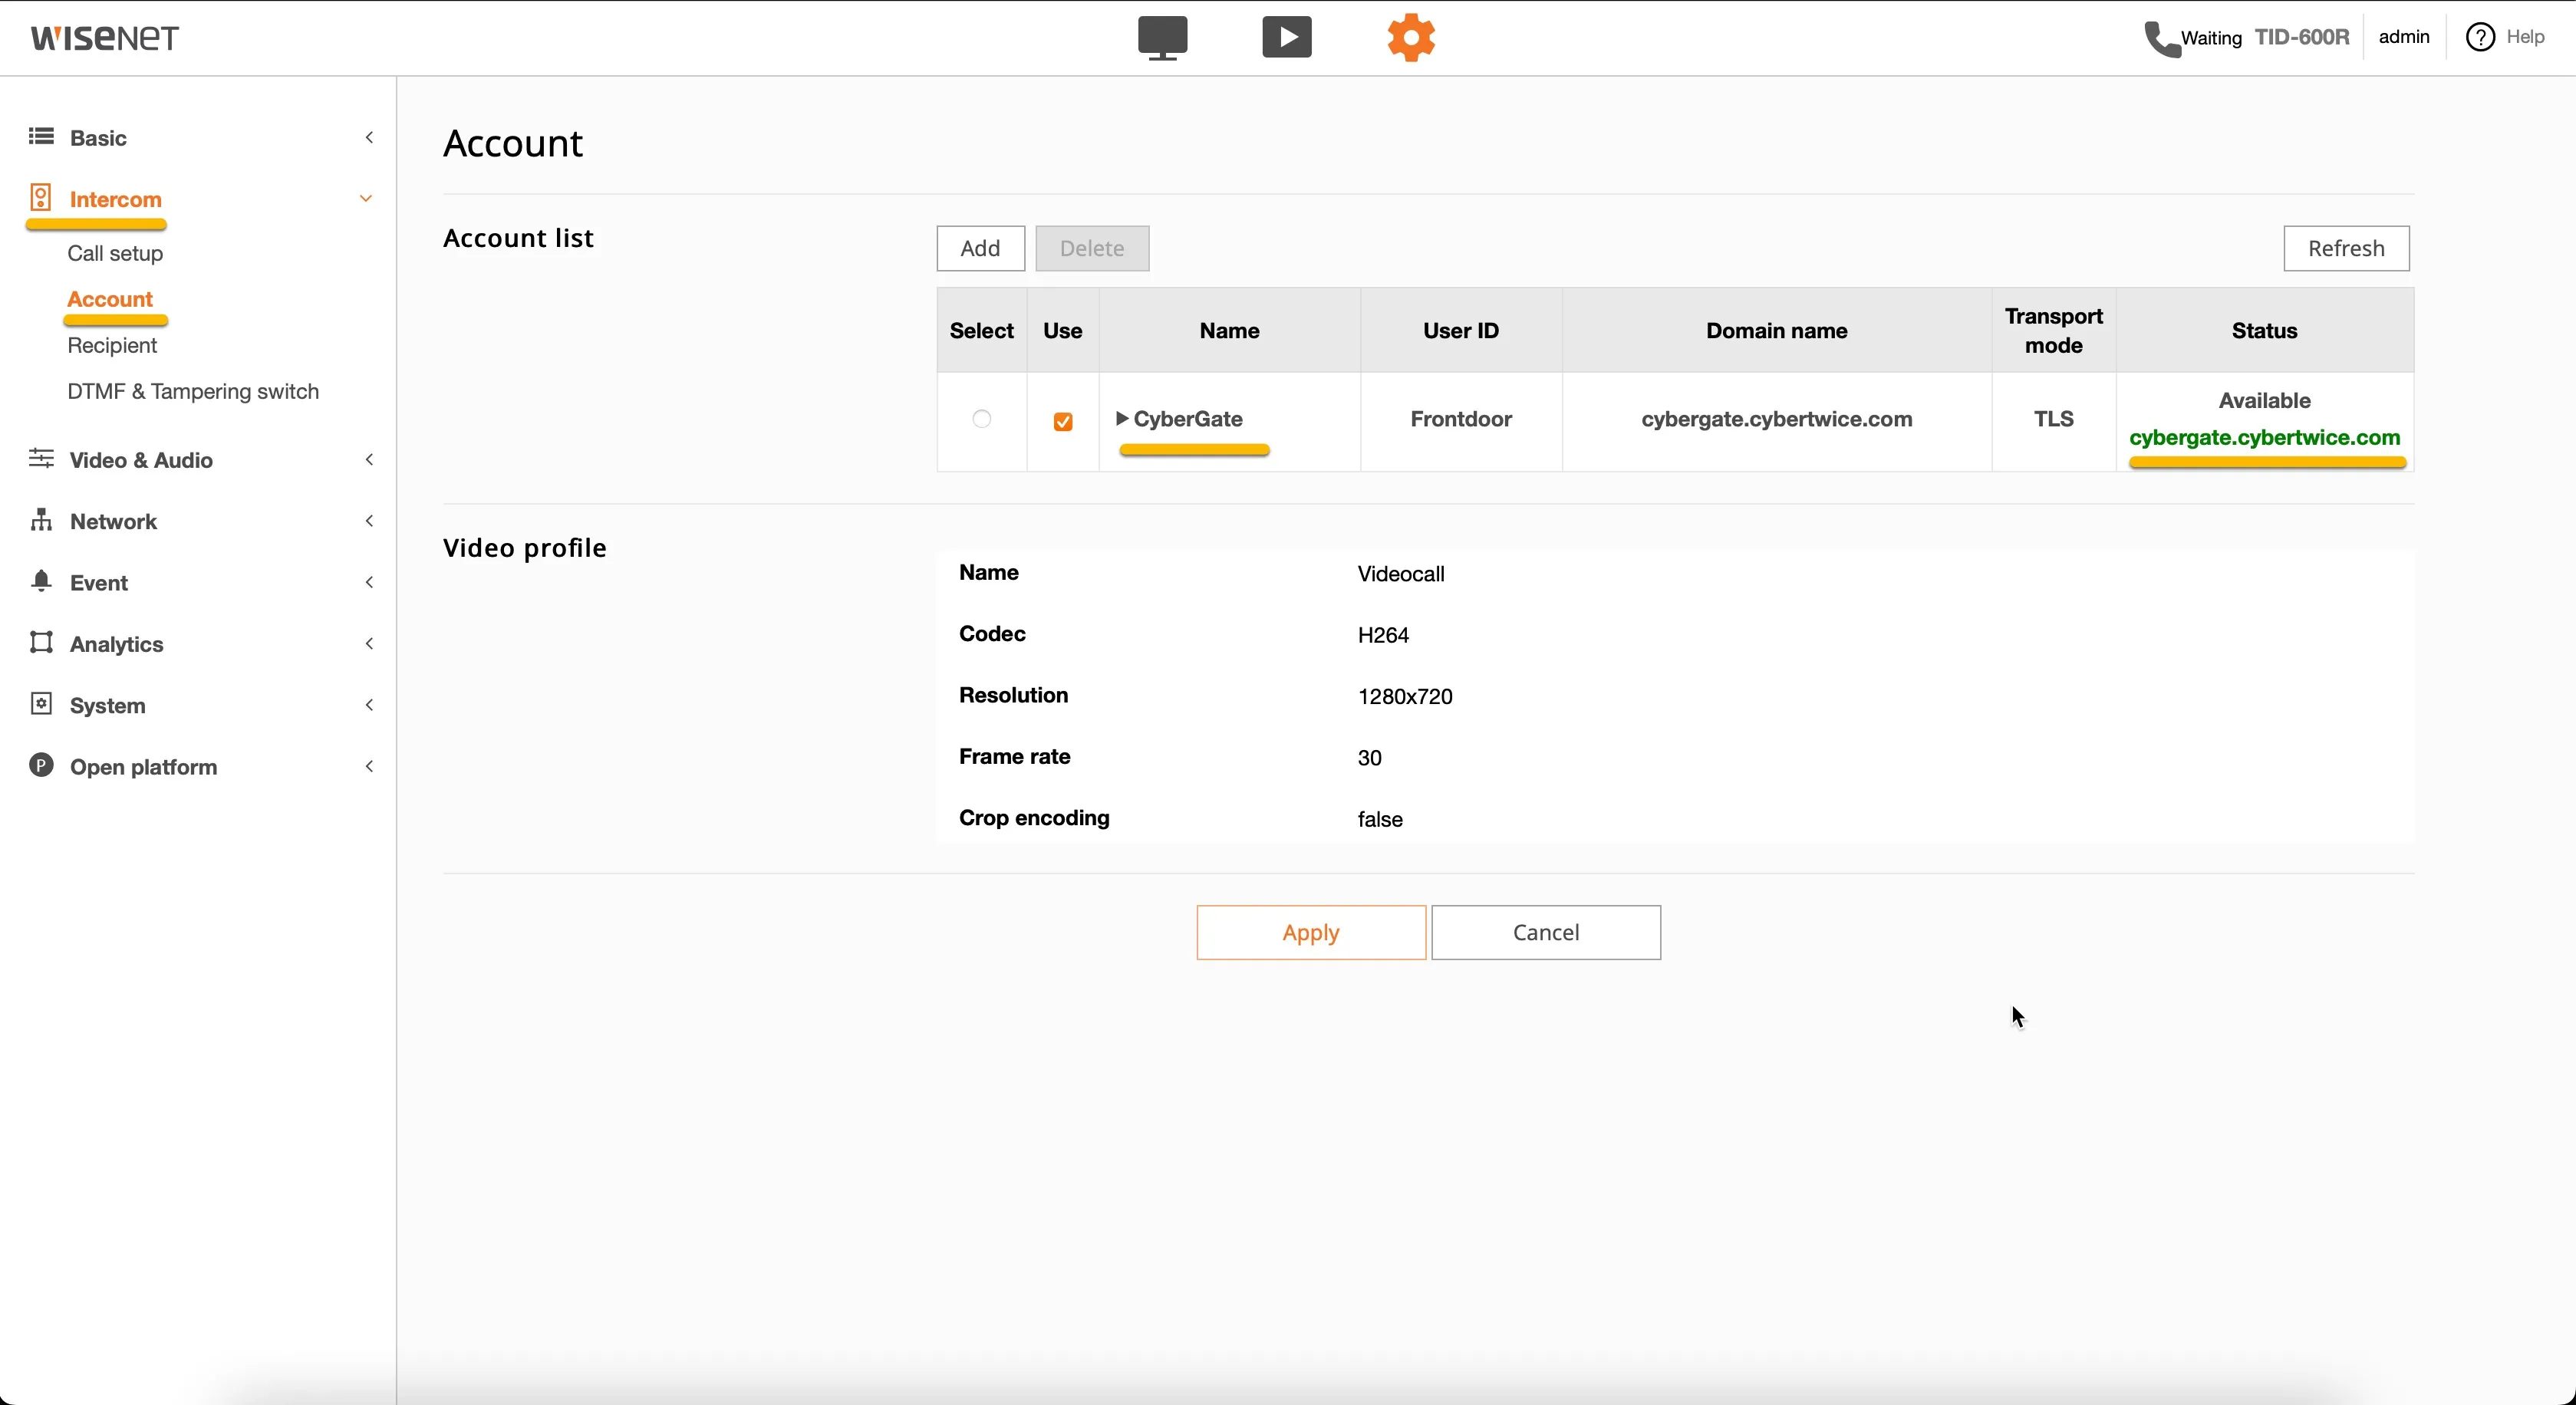2576x1405 pixels.
Task: Open the Call setup submenu
Action: tap(115, 253)
